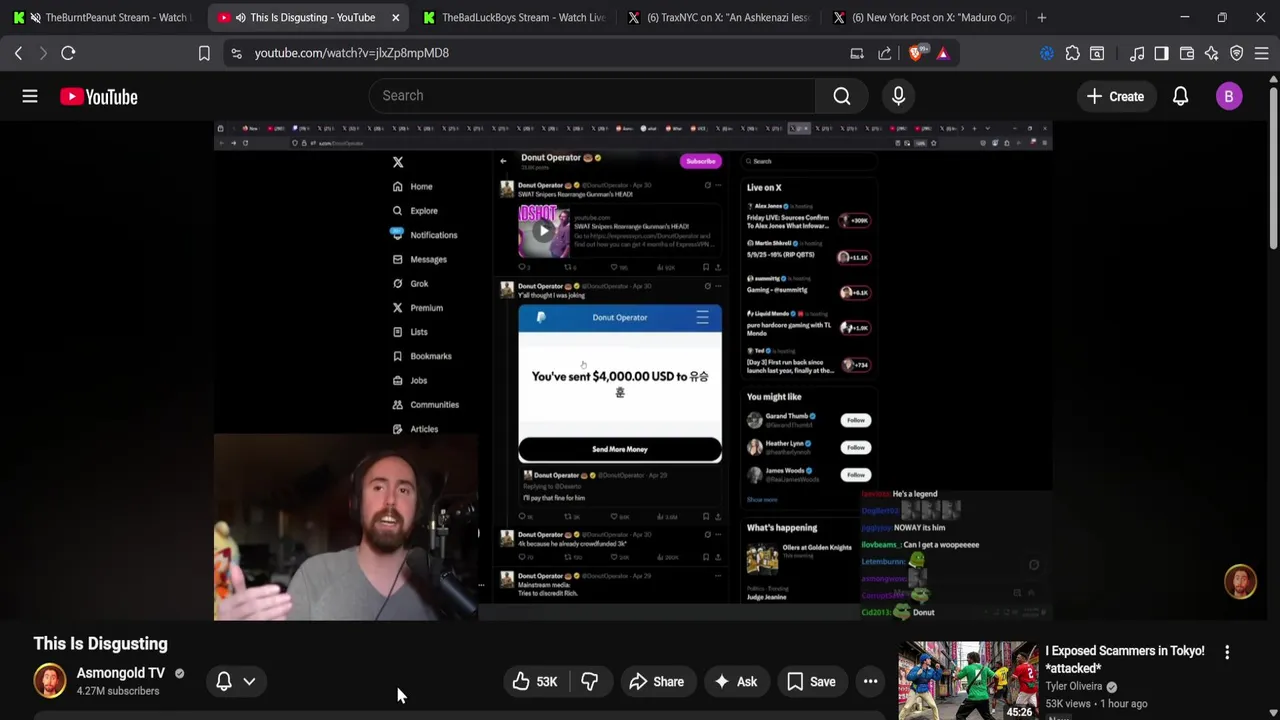Open Asmongold TV channel avatar
This screenshot has width=1280, height=720.
tap(50, 681)
